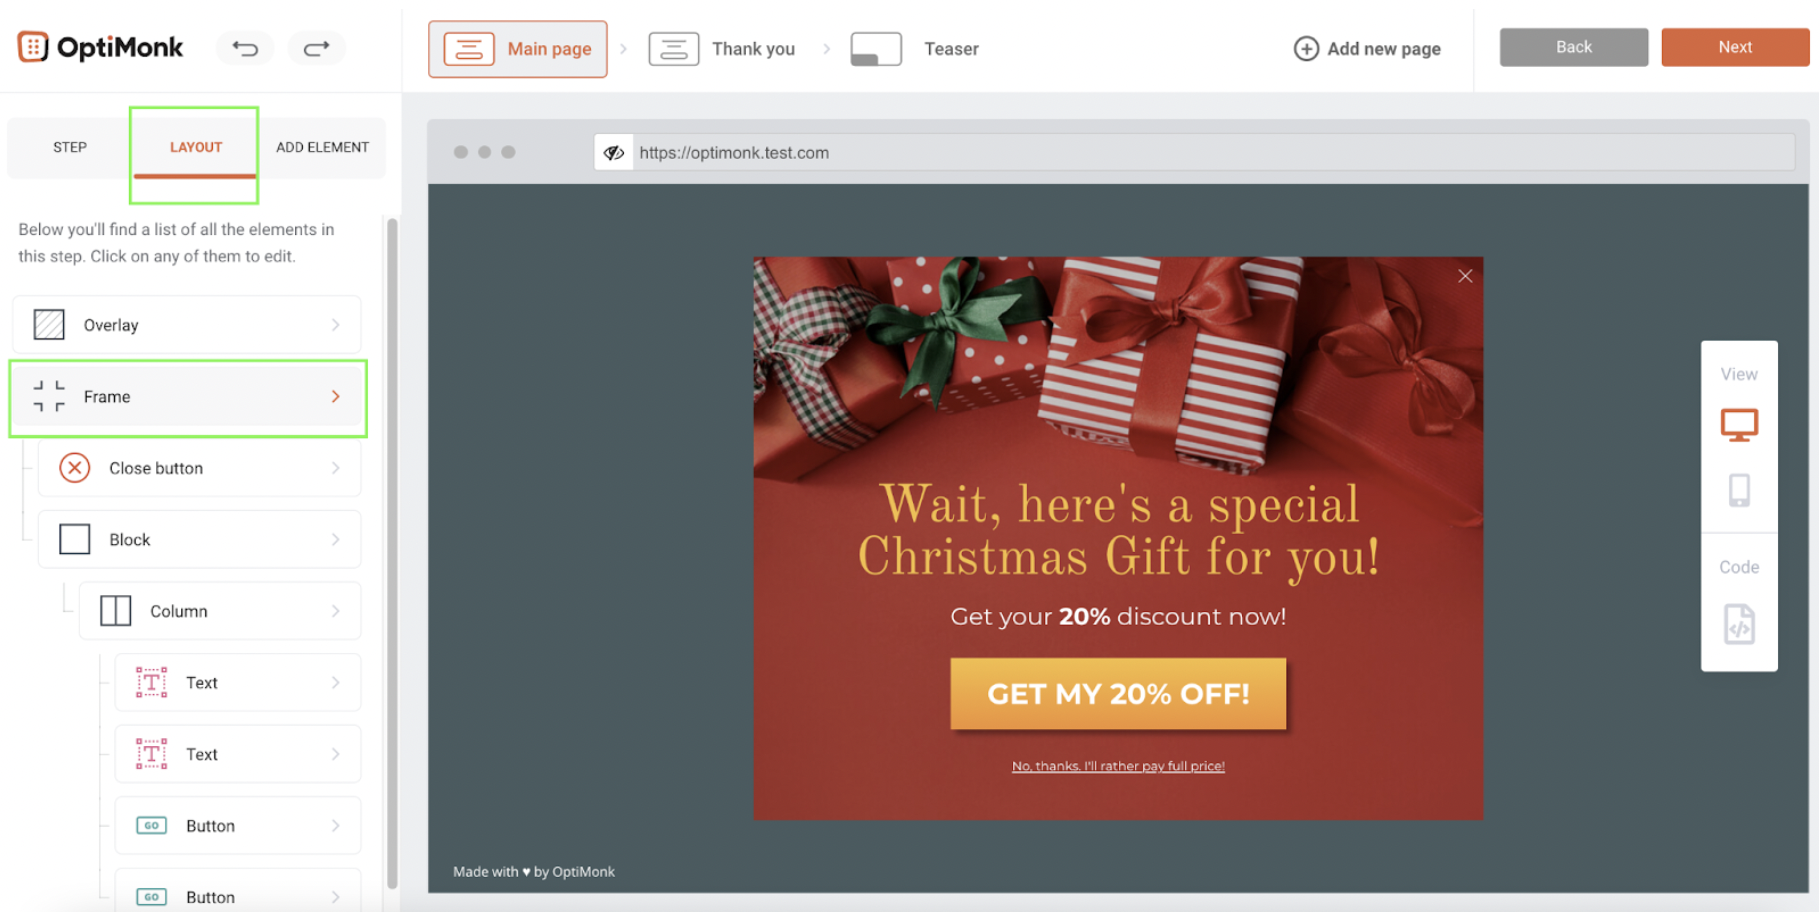
Task: Switch to desktop view icon
Action: tap(1739, 425)
